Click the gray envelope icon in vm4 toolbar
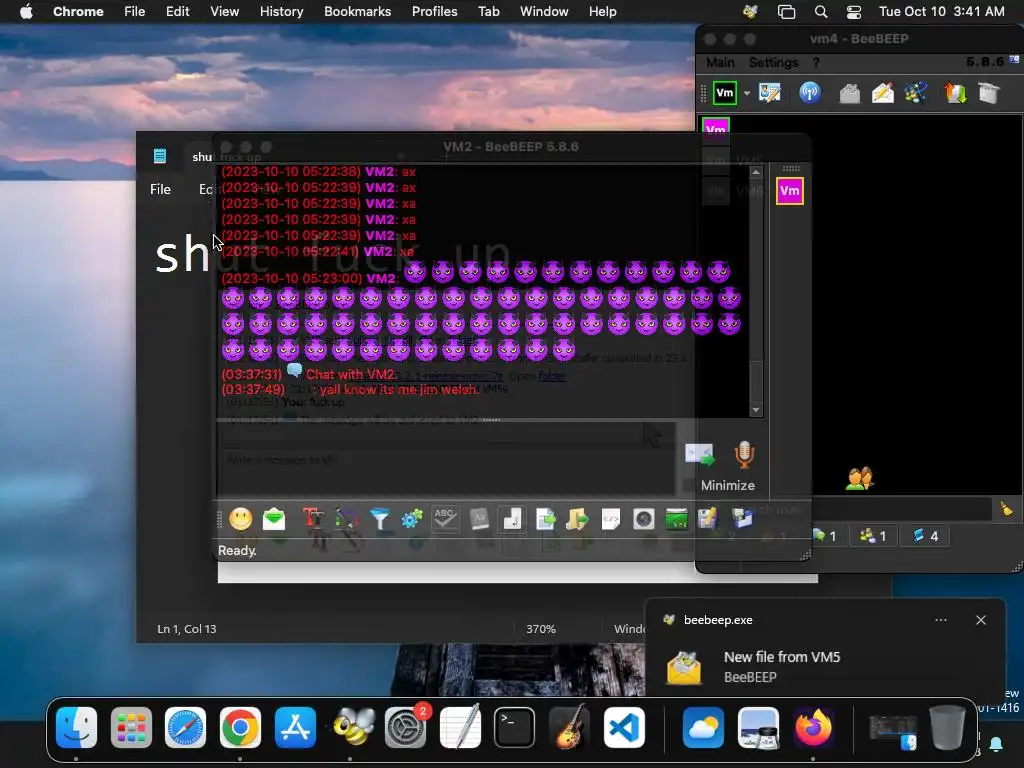 [850, 93]
